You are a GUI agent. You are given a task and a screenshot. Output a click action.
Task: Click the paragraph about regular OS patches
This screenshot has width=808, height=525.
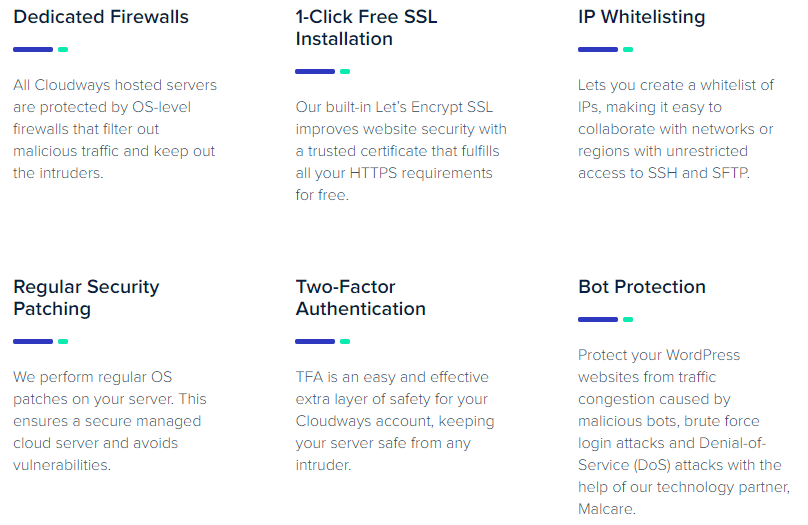[109, 421]
